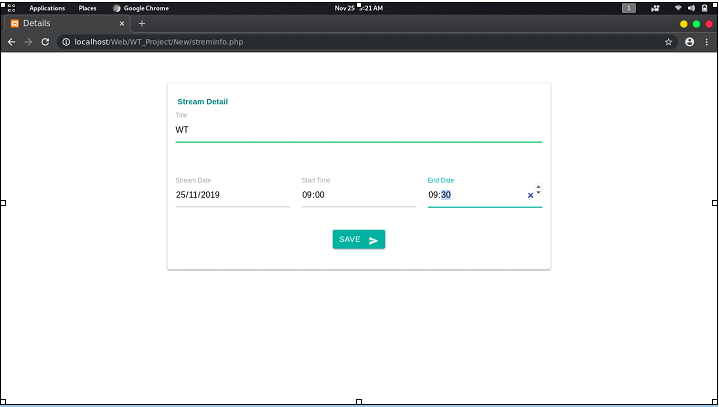
Task: Click the Stream Date label
Action: [193, 181]
